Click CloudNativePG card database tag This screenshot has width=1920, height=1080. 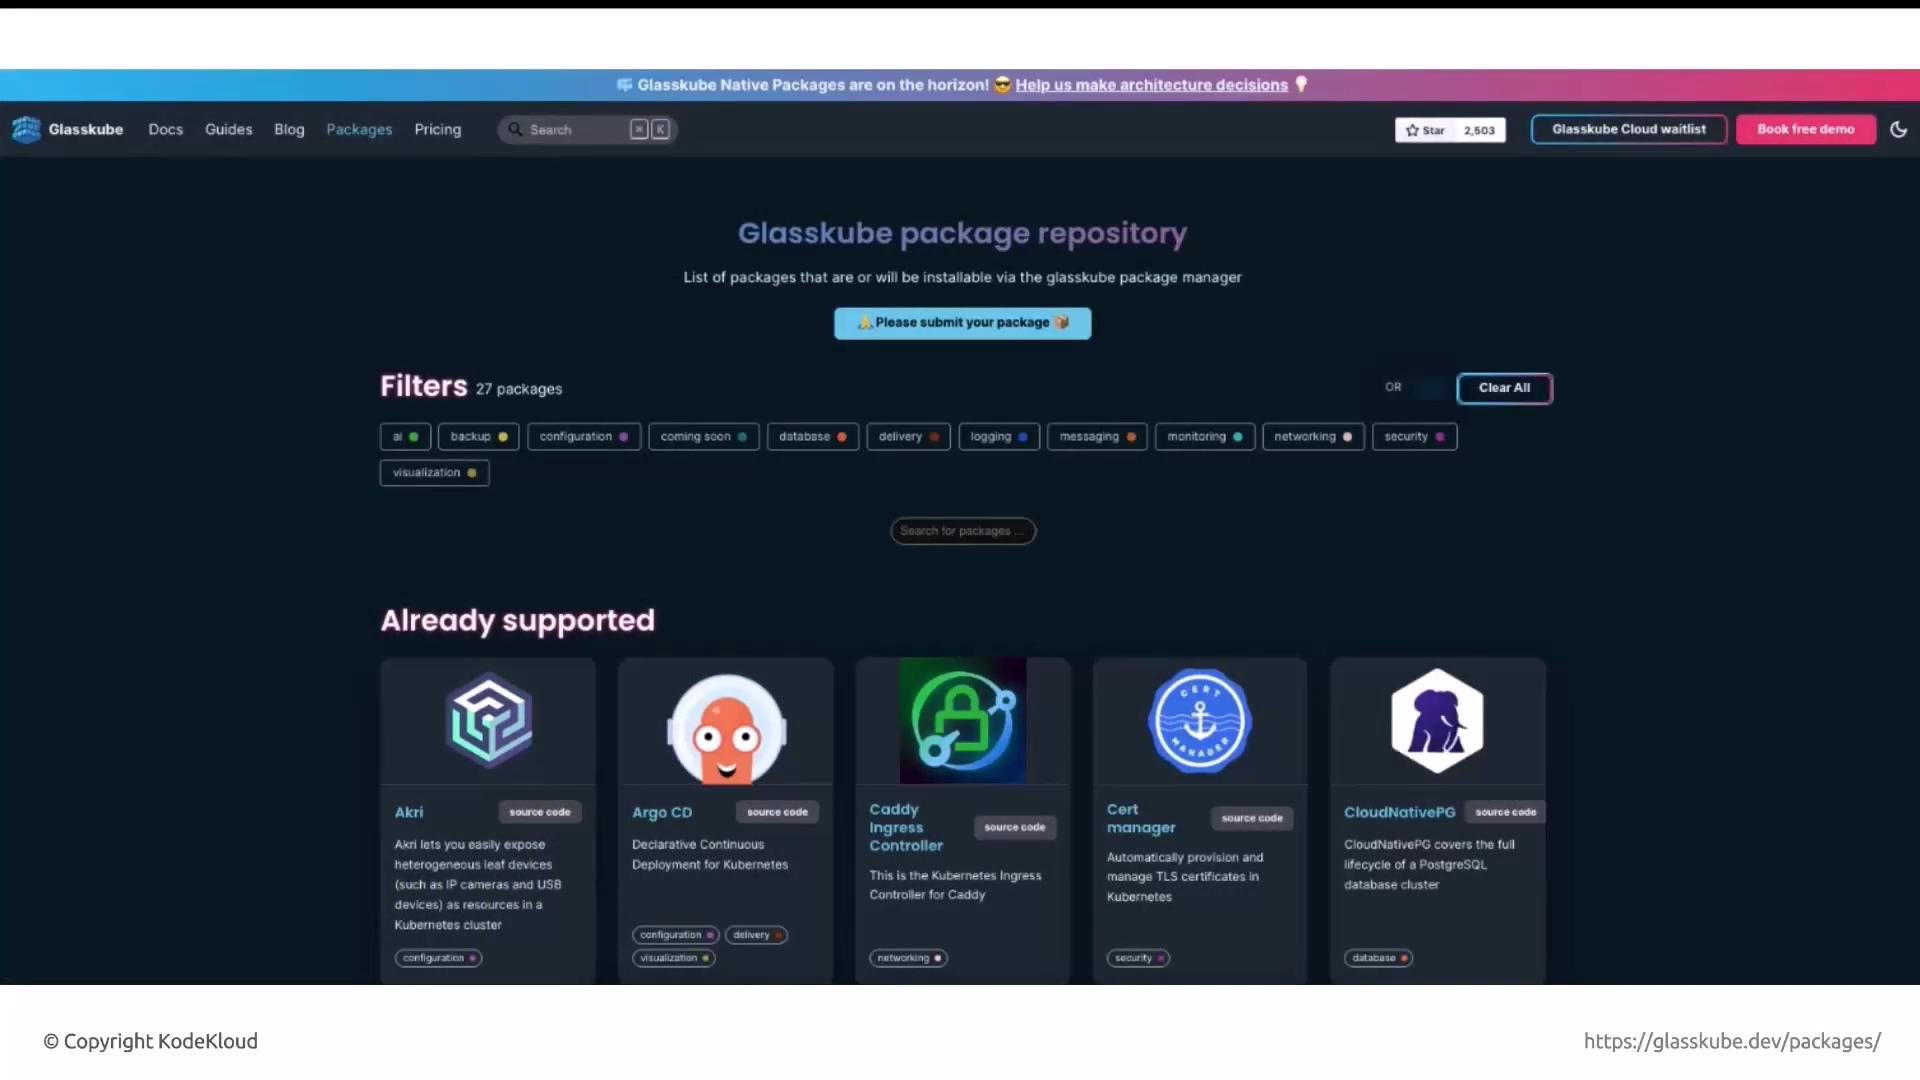(x=1378, y=958)
